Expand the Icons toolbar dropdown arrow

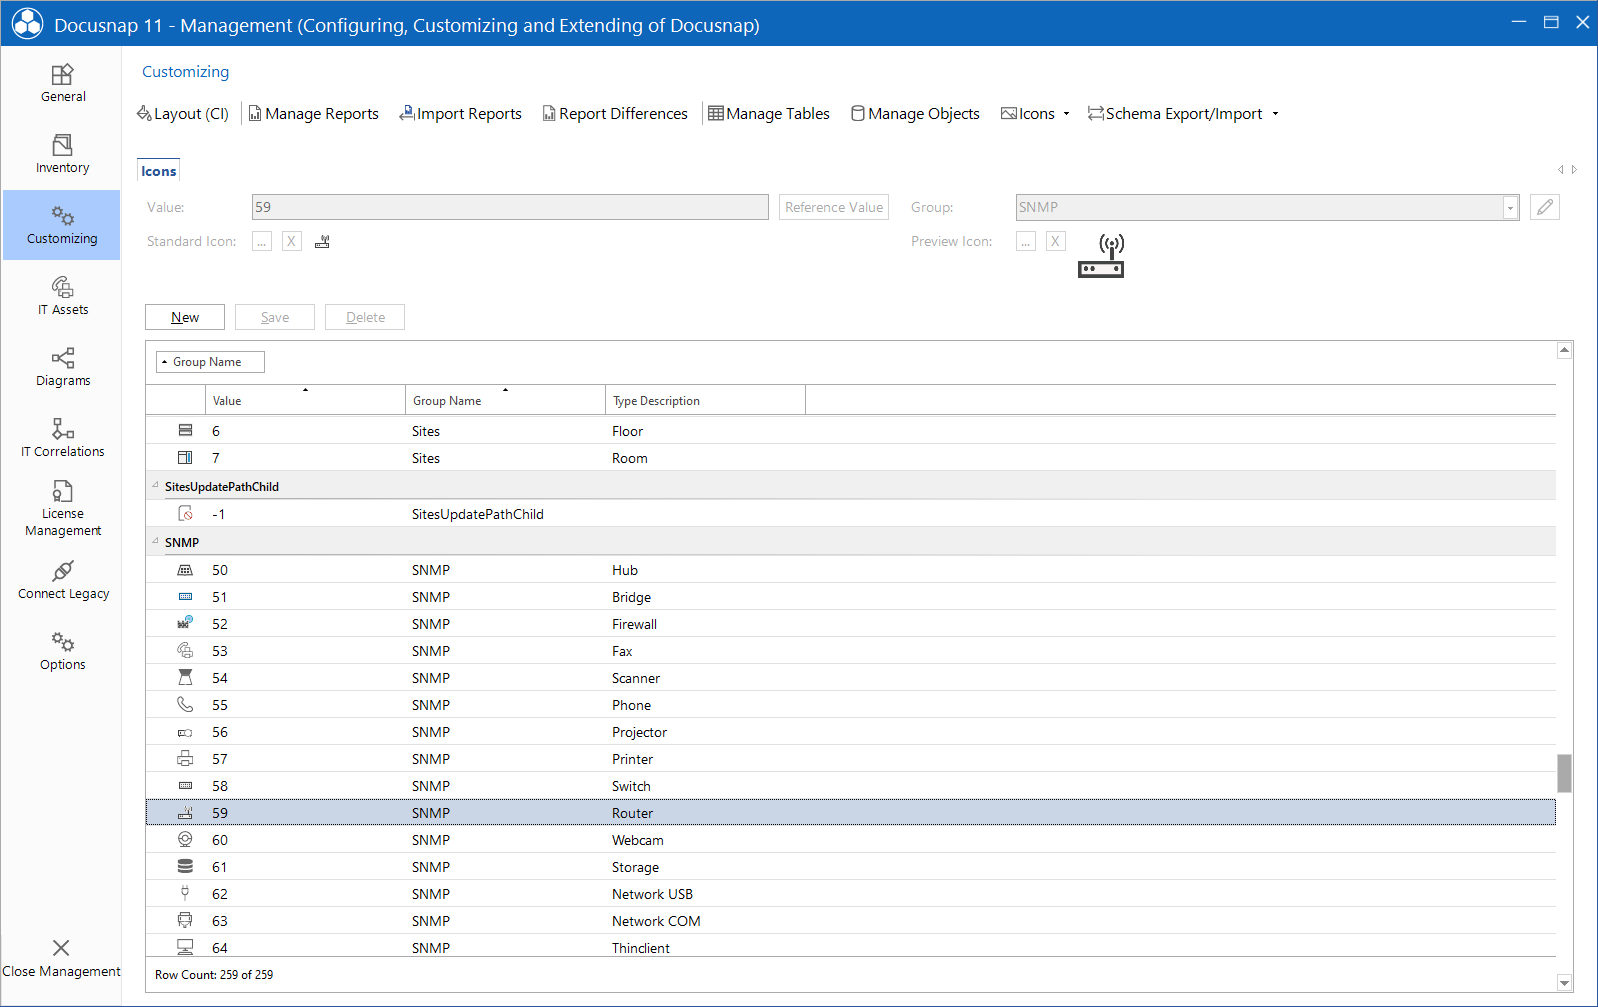1066,114
